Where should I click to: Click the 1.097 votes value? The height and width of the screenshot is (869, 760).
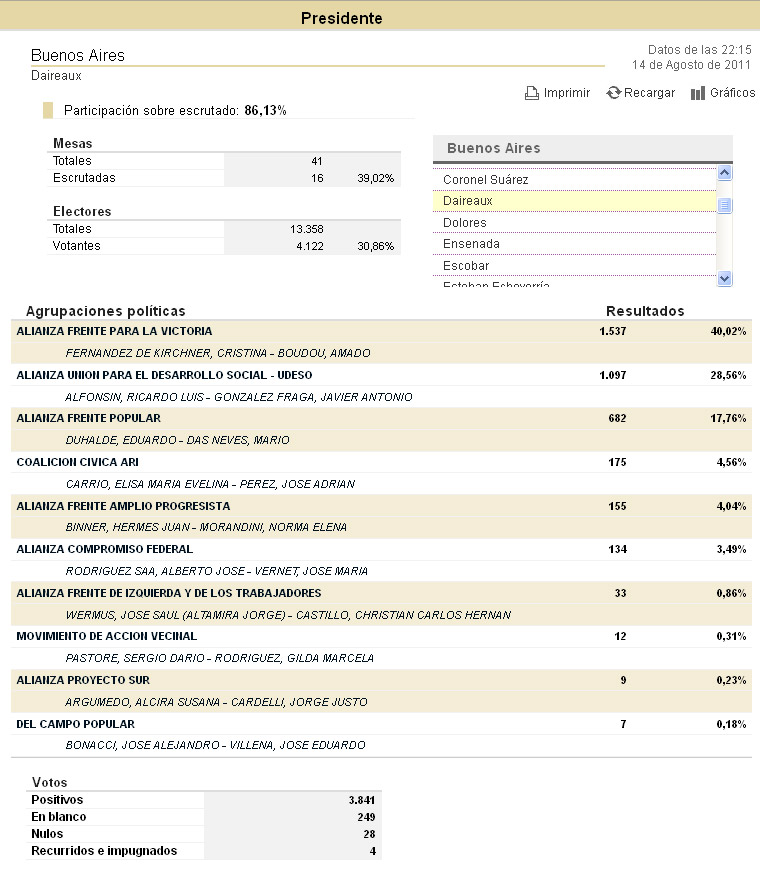[x=613, y=375]
